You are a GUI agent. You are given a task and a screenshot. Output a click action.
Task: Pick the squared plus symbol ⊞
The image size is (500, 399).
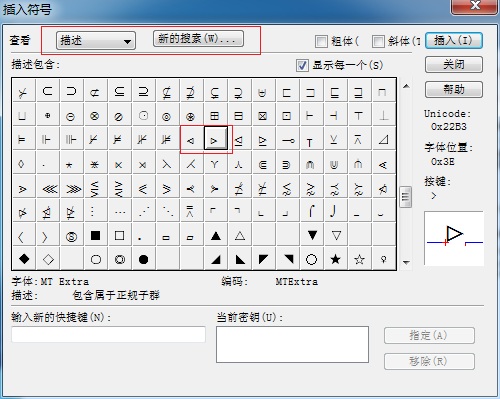[216, 115]
